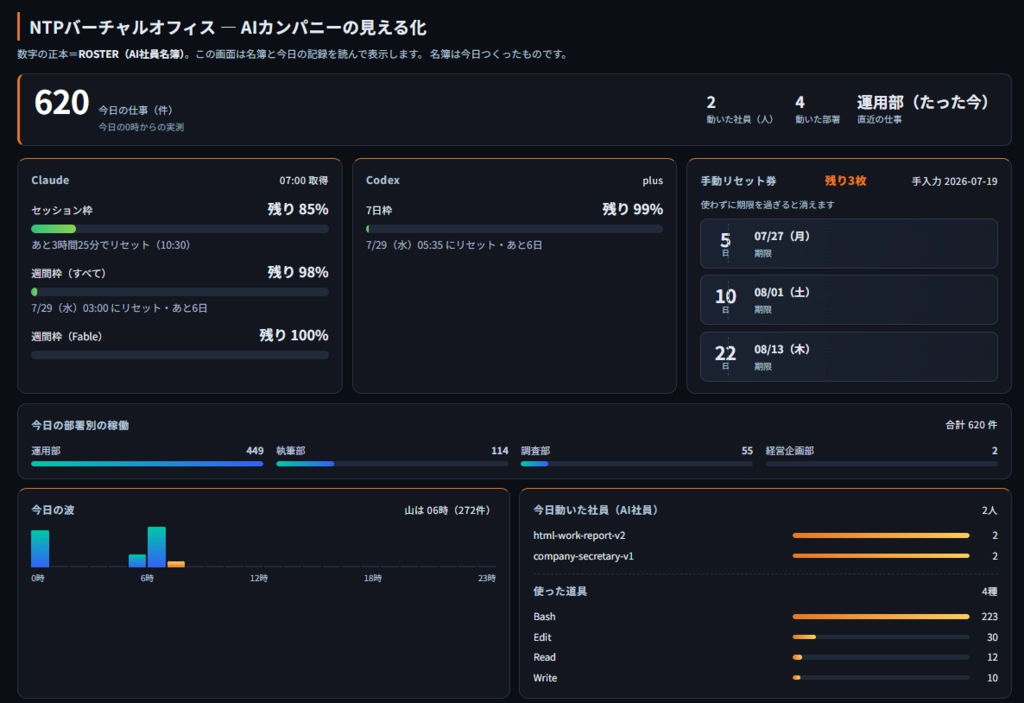Image resolution: width=1024 pixels, height=703 pixels.
Task: Click the company-secretary-v1 employee row
Action: click(765, 556)
